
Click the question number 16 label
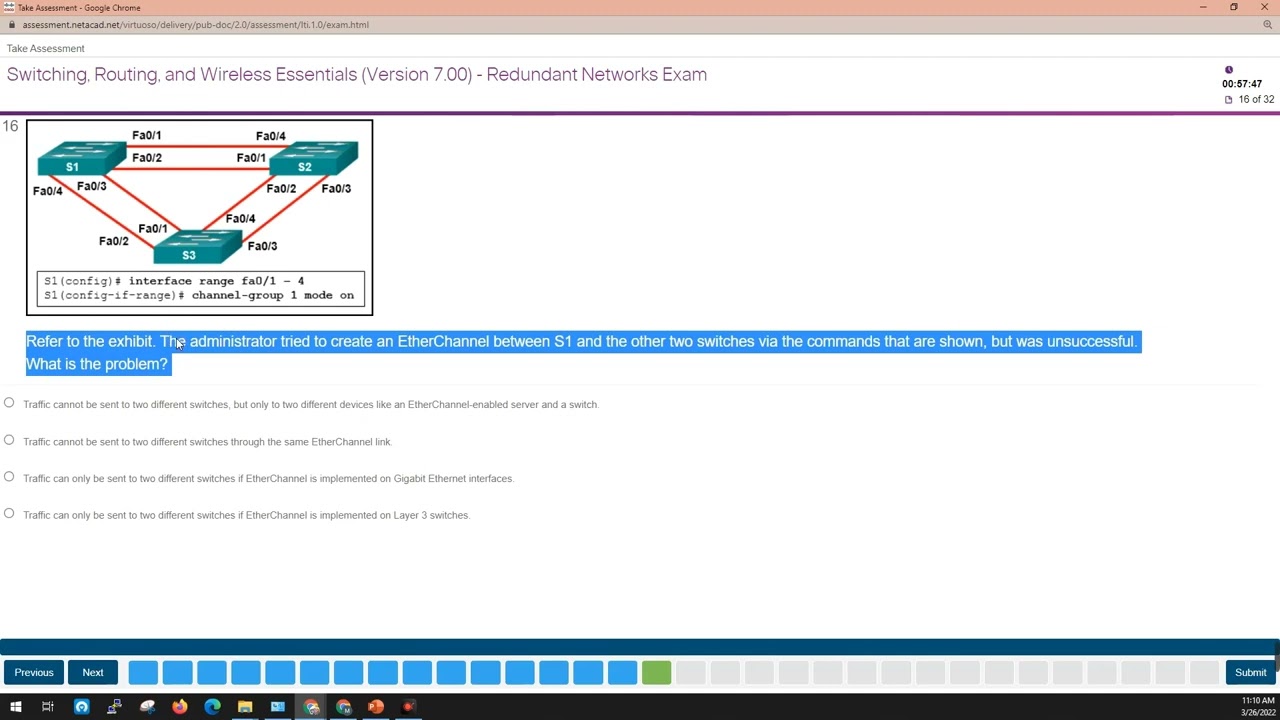tap(10, 126)
